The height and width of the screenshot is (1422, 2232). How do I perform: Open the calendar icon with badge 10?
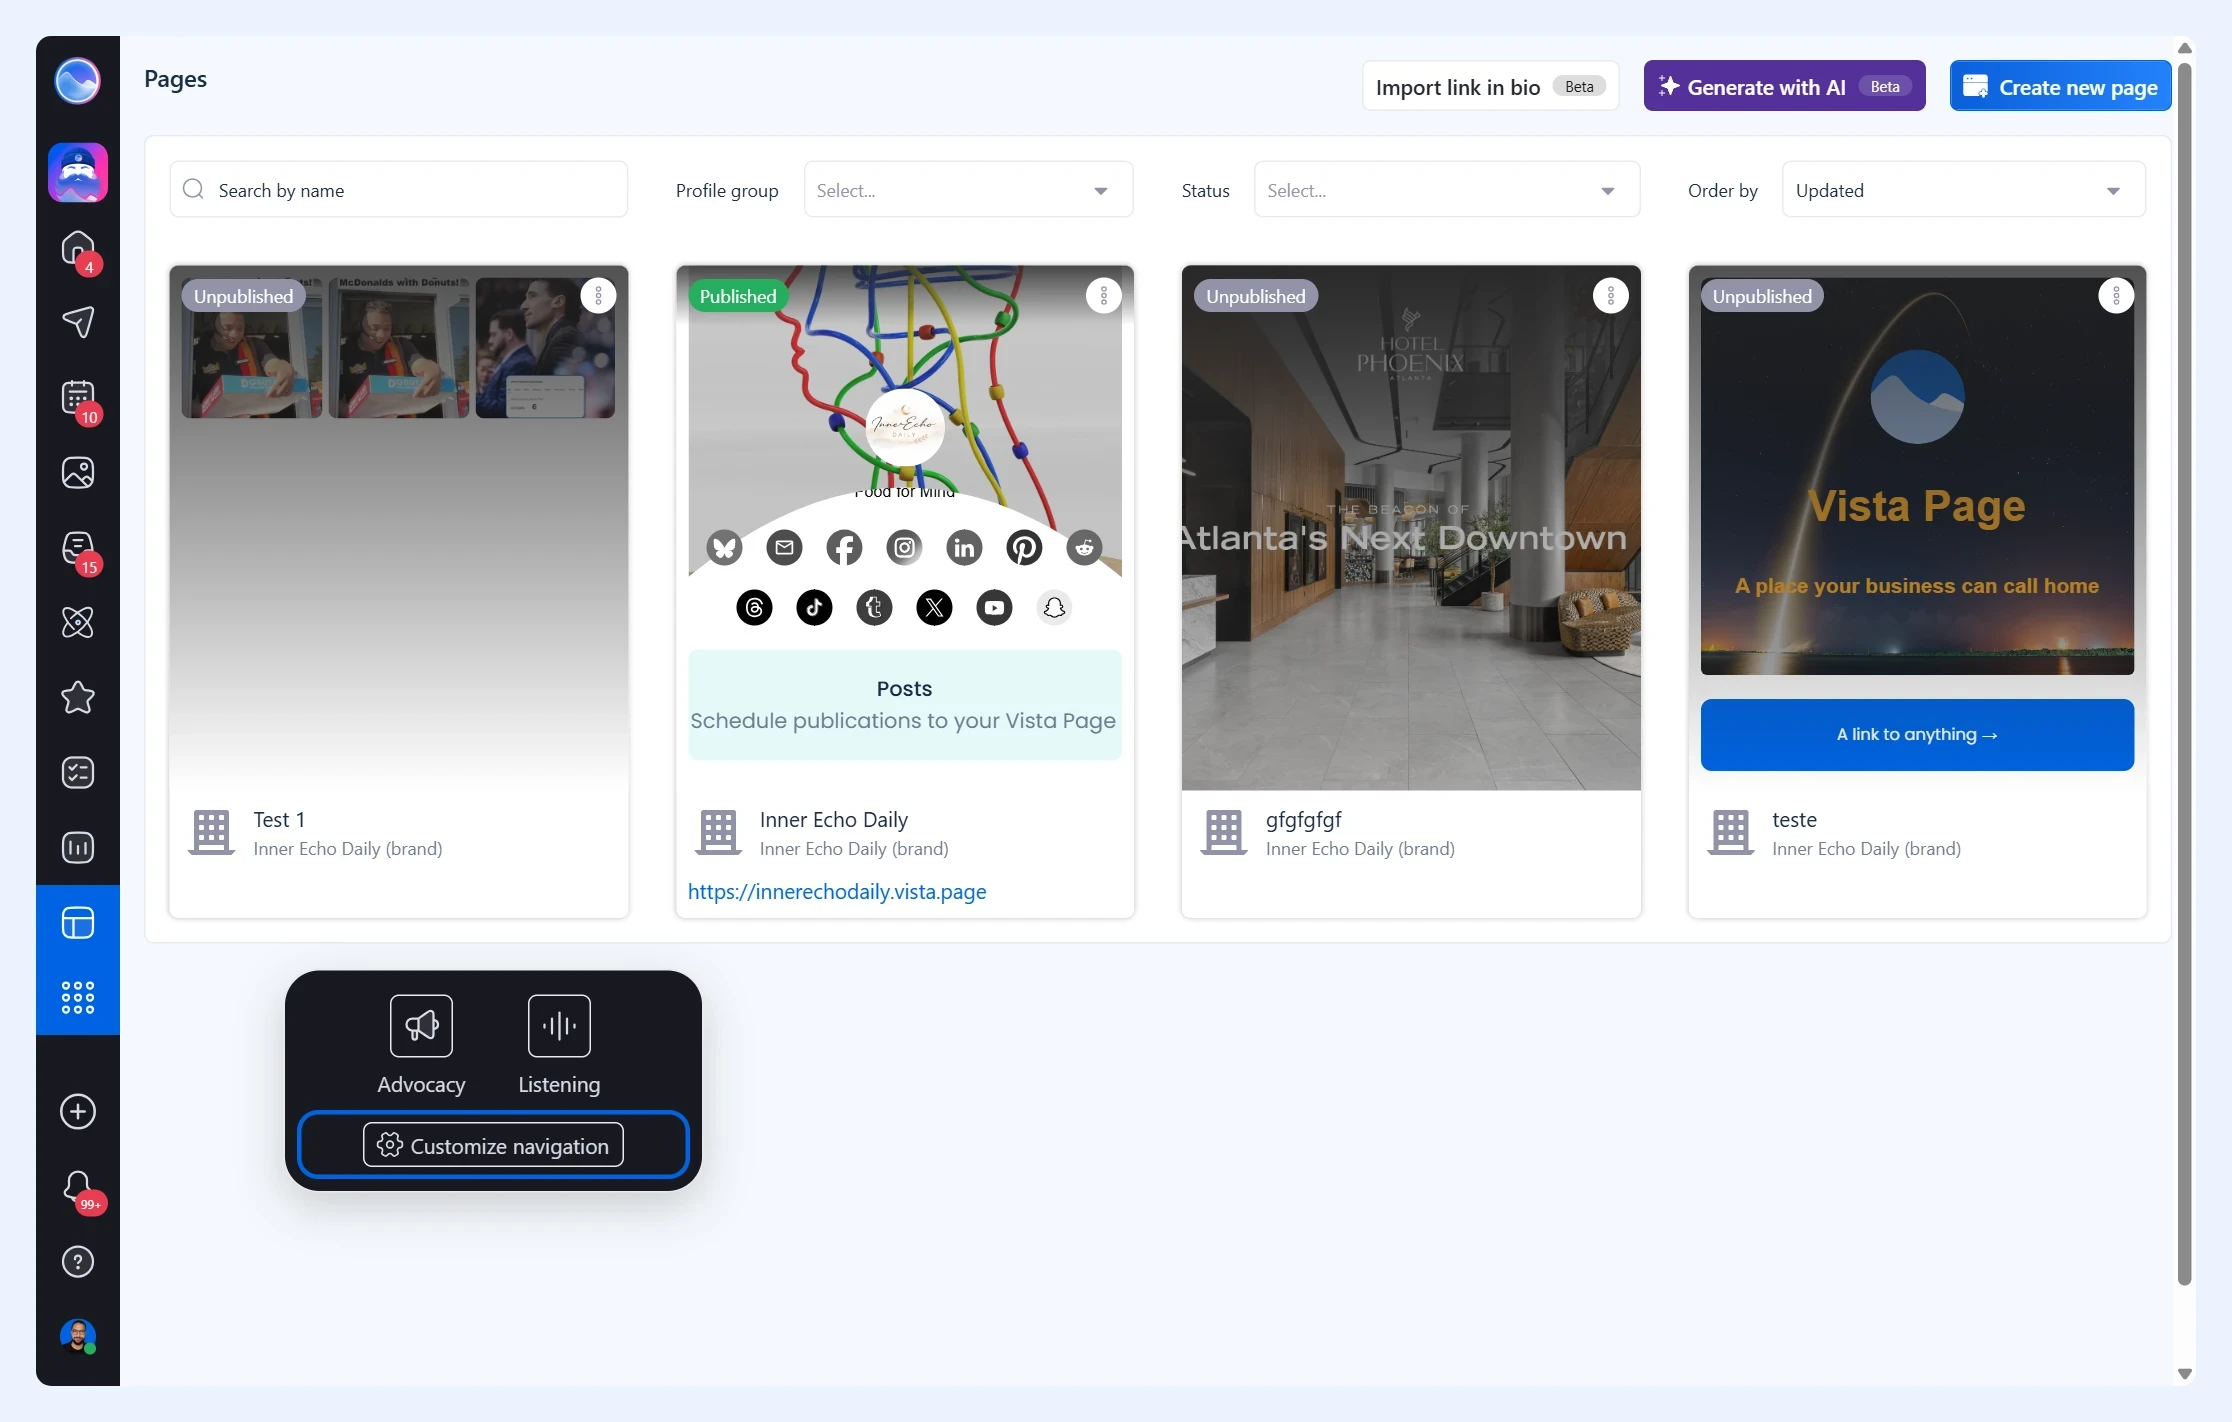pyautogui.click(x=78, y=398)
